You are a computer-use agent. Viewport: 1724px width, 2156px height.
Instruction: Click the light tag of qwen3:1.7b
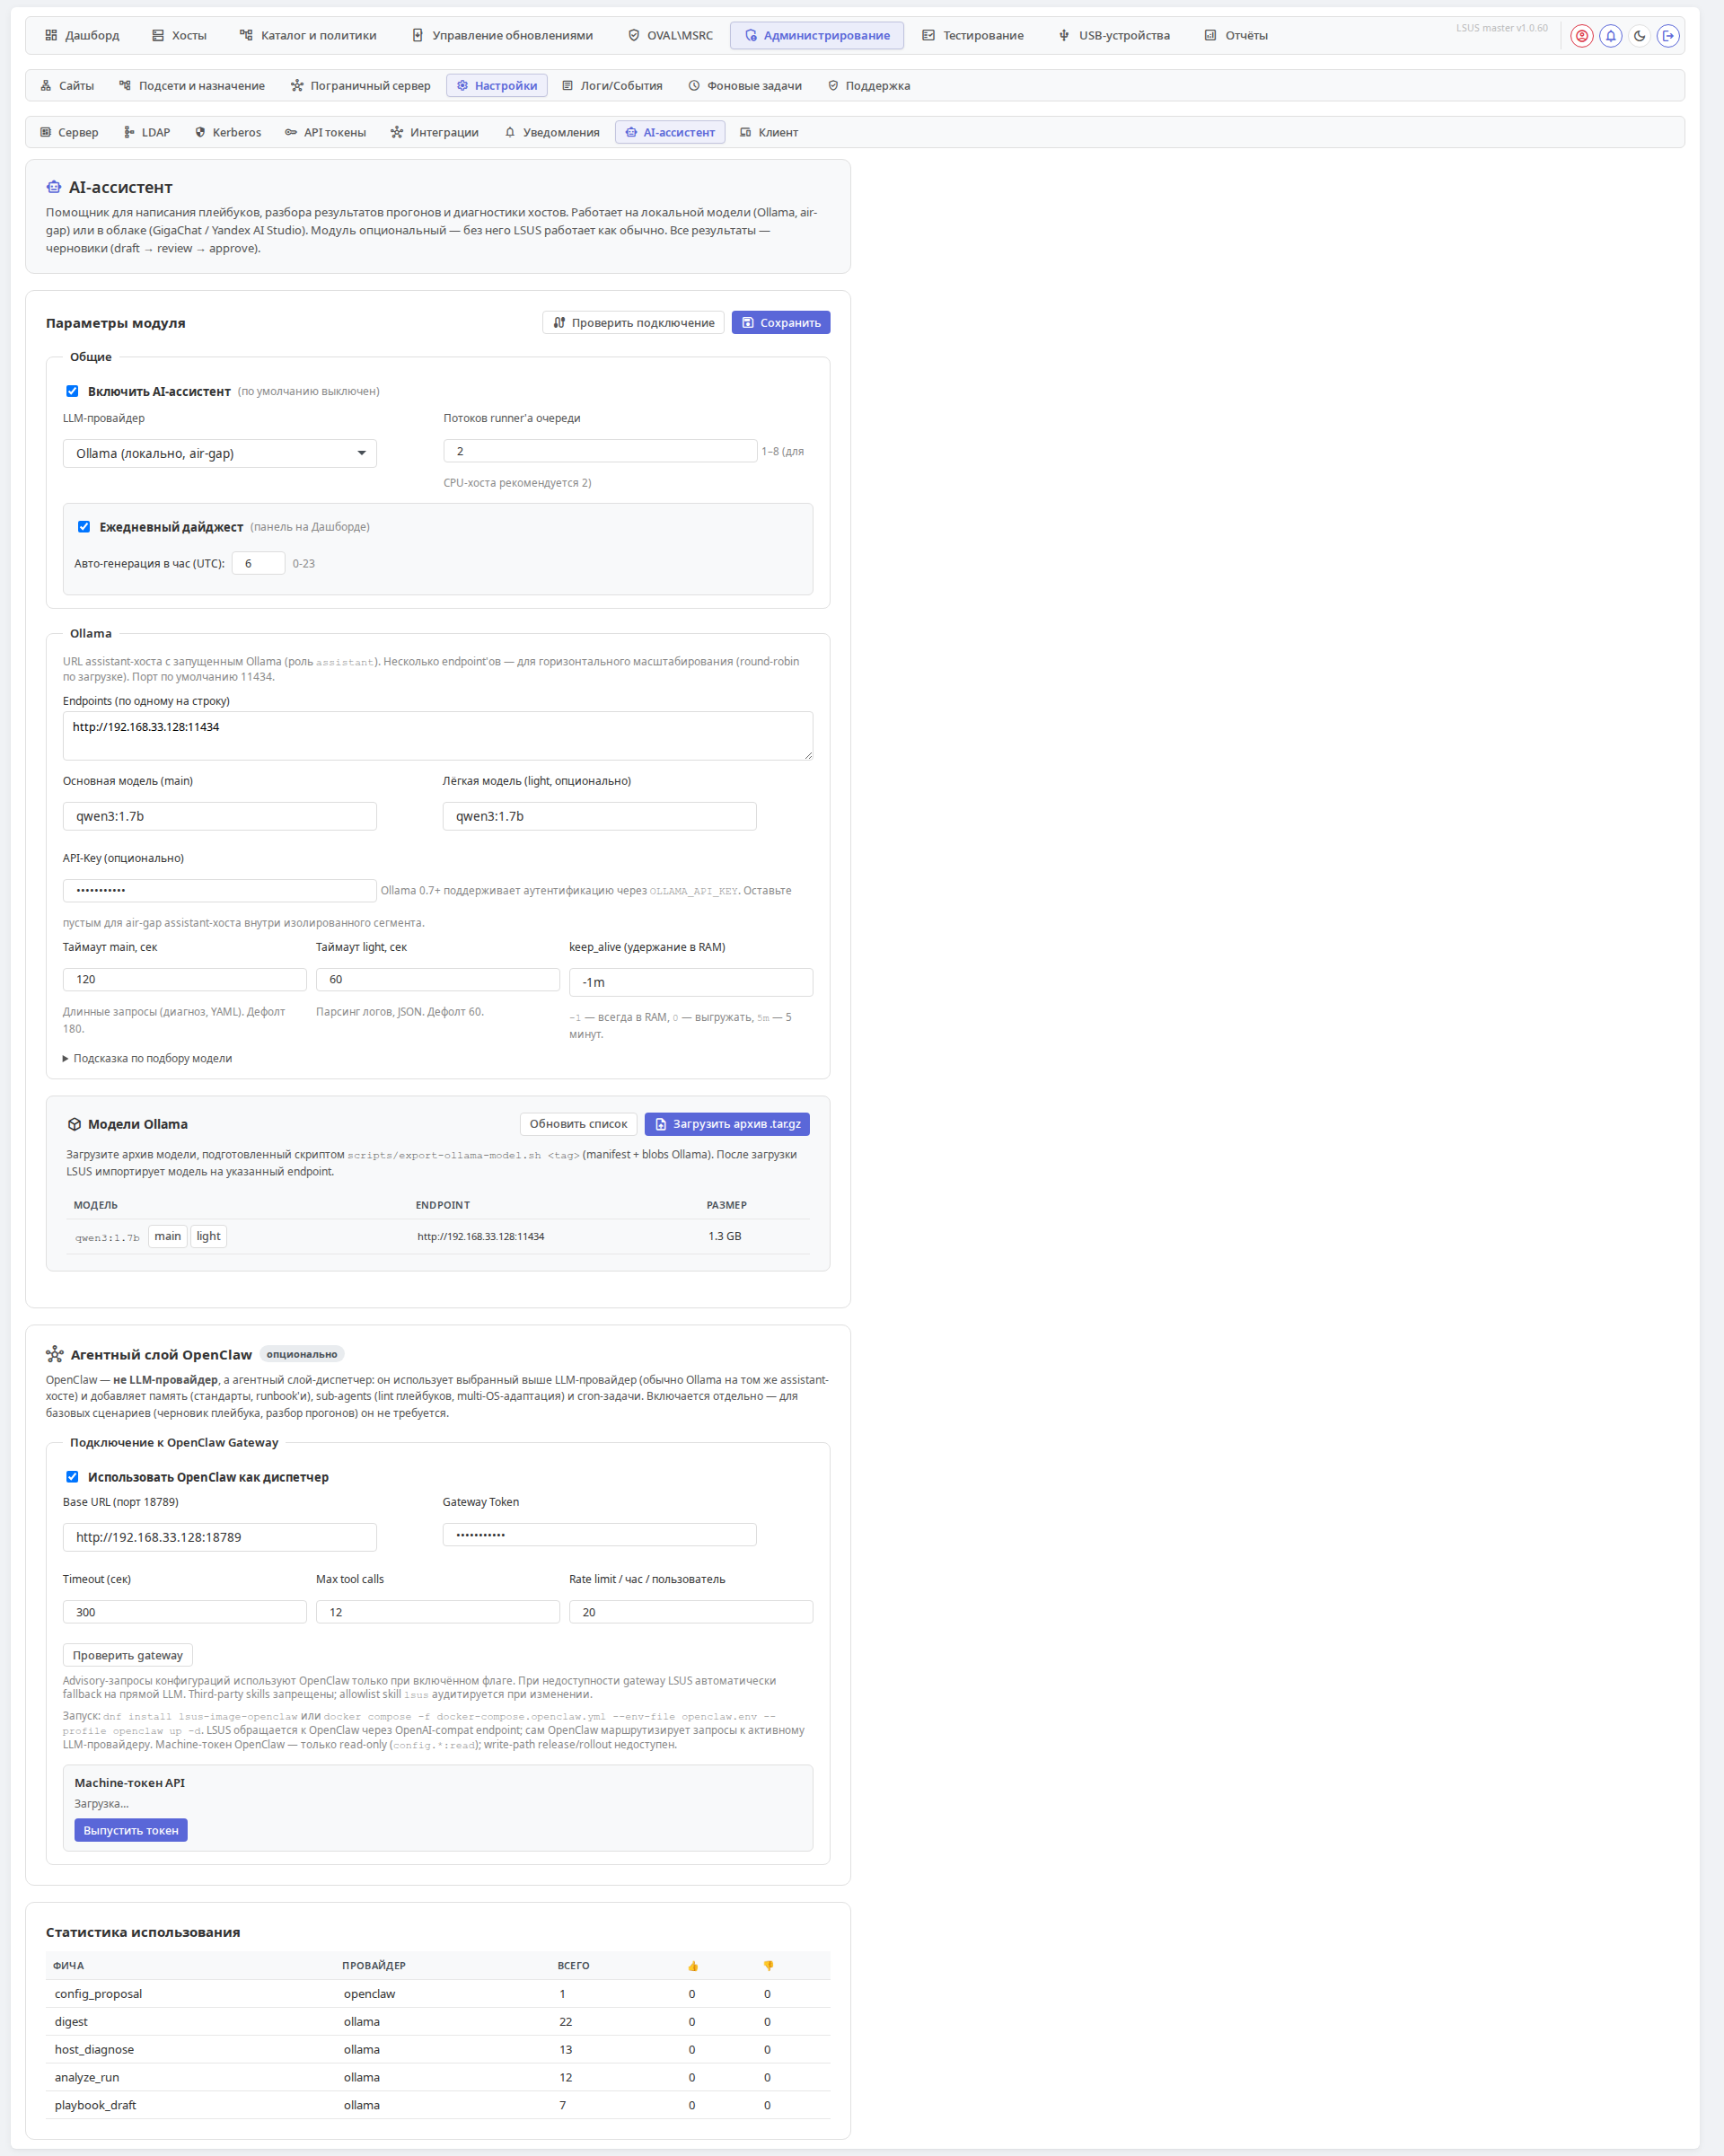(x=209, y=1237)
